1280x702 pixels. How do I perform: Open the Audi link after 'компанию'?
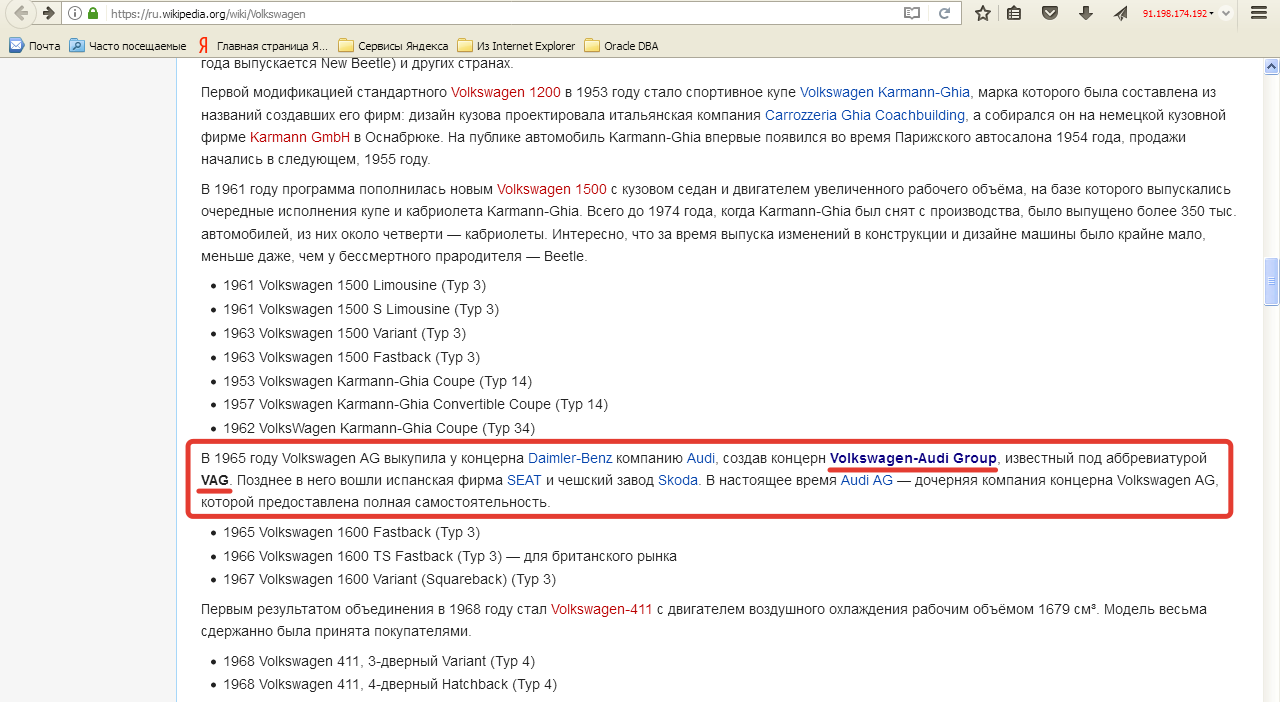pyautogui.click(x=701, y=458)
